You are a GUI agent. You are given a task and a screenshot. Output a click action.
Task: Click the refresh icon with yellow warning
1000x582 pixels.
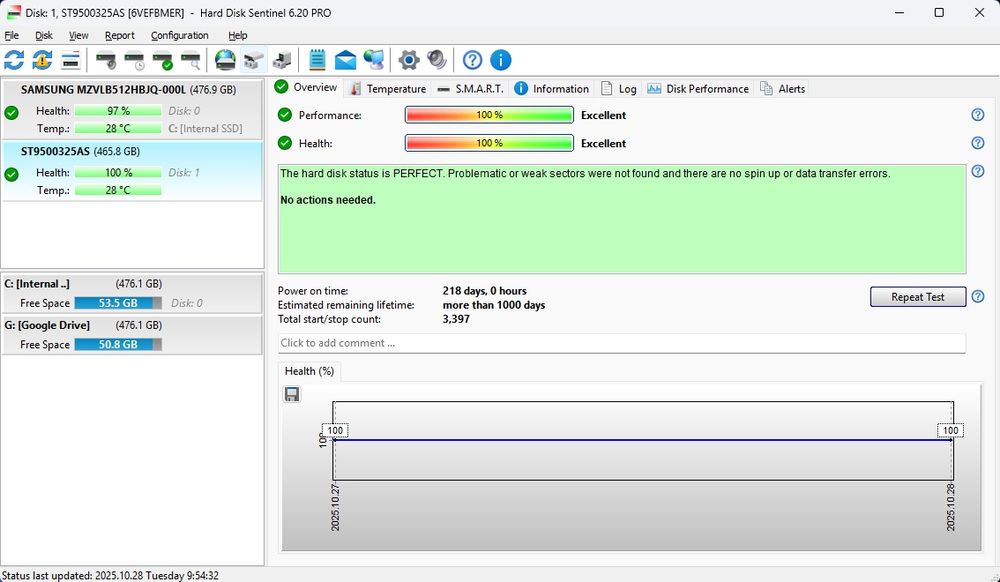(x=42, y=61)
